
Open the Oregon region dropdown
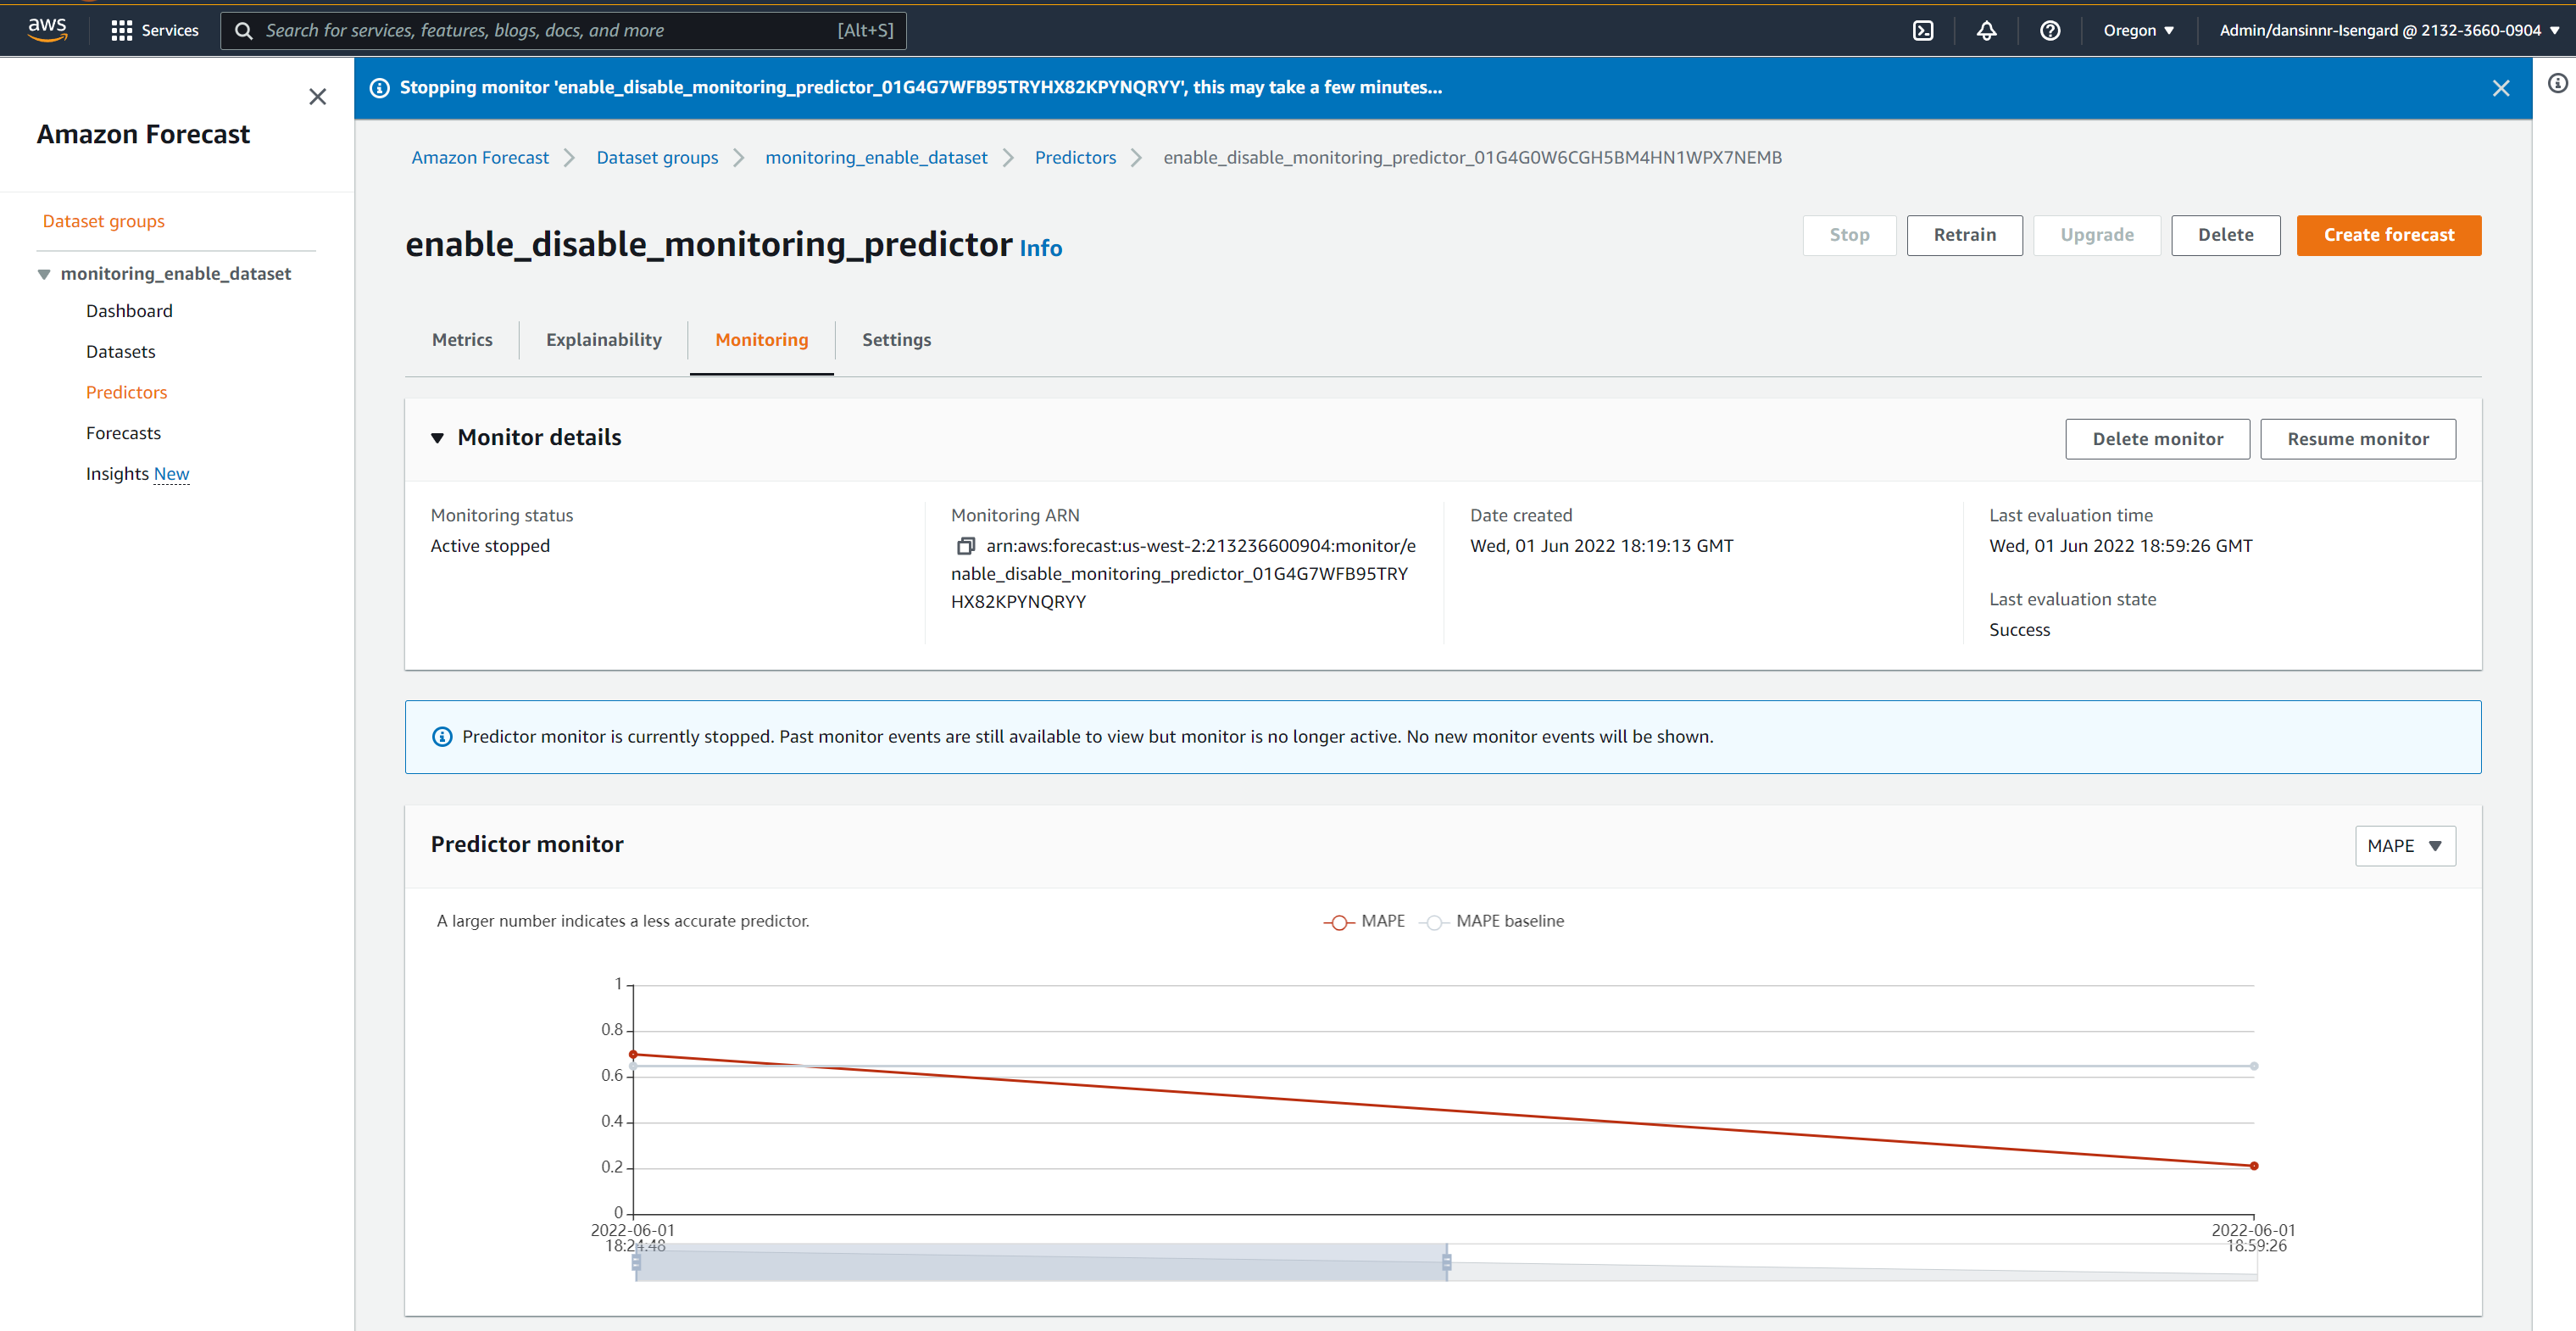pos(2138,31)
